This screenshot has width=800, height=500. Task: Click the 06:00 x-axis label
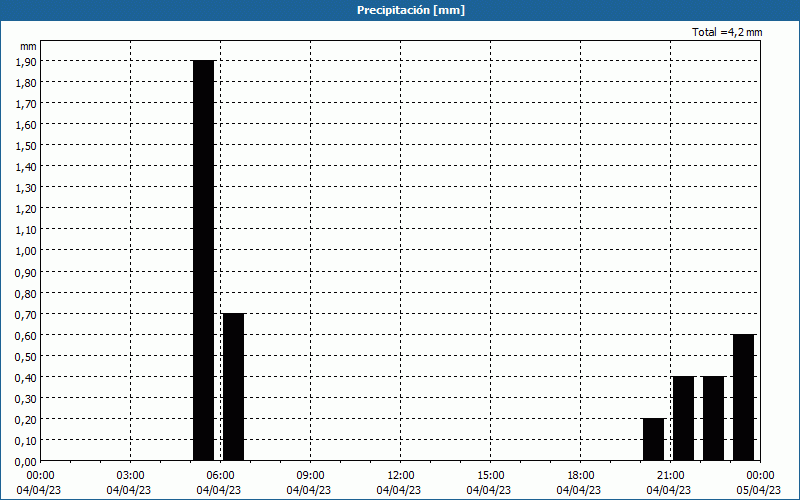pos(220,476)
